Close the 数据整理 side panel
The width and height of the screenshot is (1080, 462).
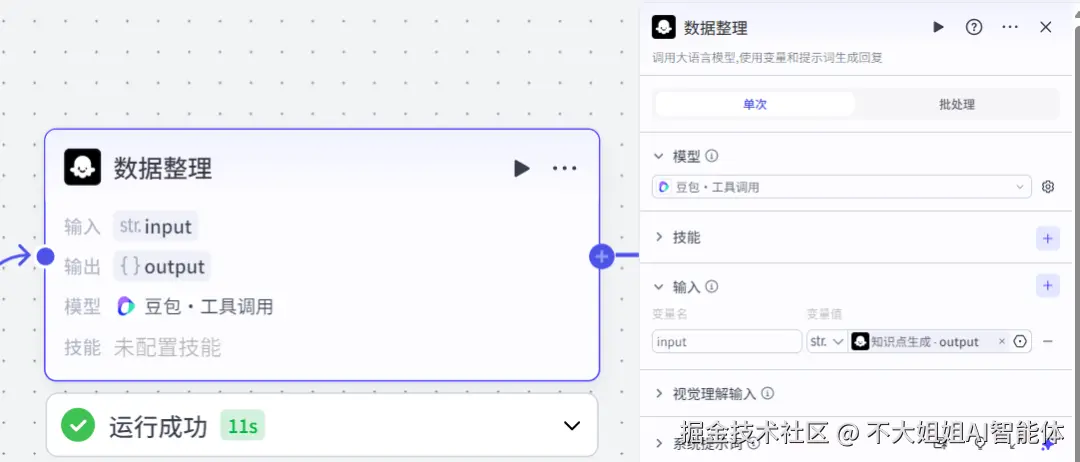point(1046,27)
